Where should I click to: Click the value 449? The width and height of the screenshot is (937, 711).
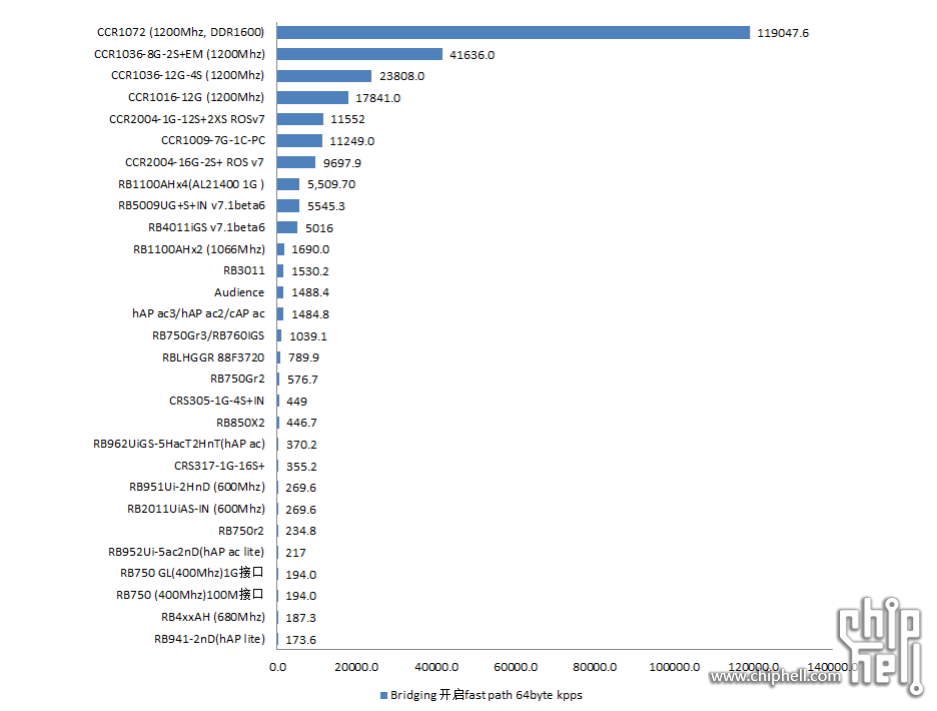pos(296,402)
